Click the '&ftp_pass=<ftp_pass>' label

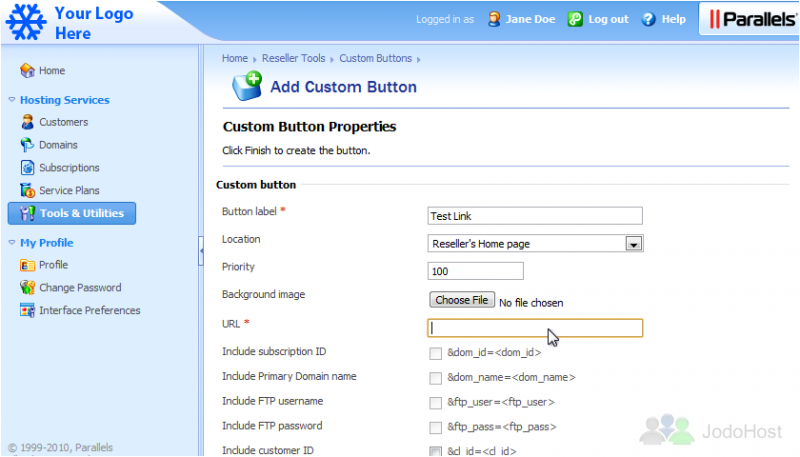502,426
